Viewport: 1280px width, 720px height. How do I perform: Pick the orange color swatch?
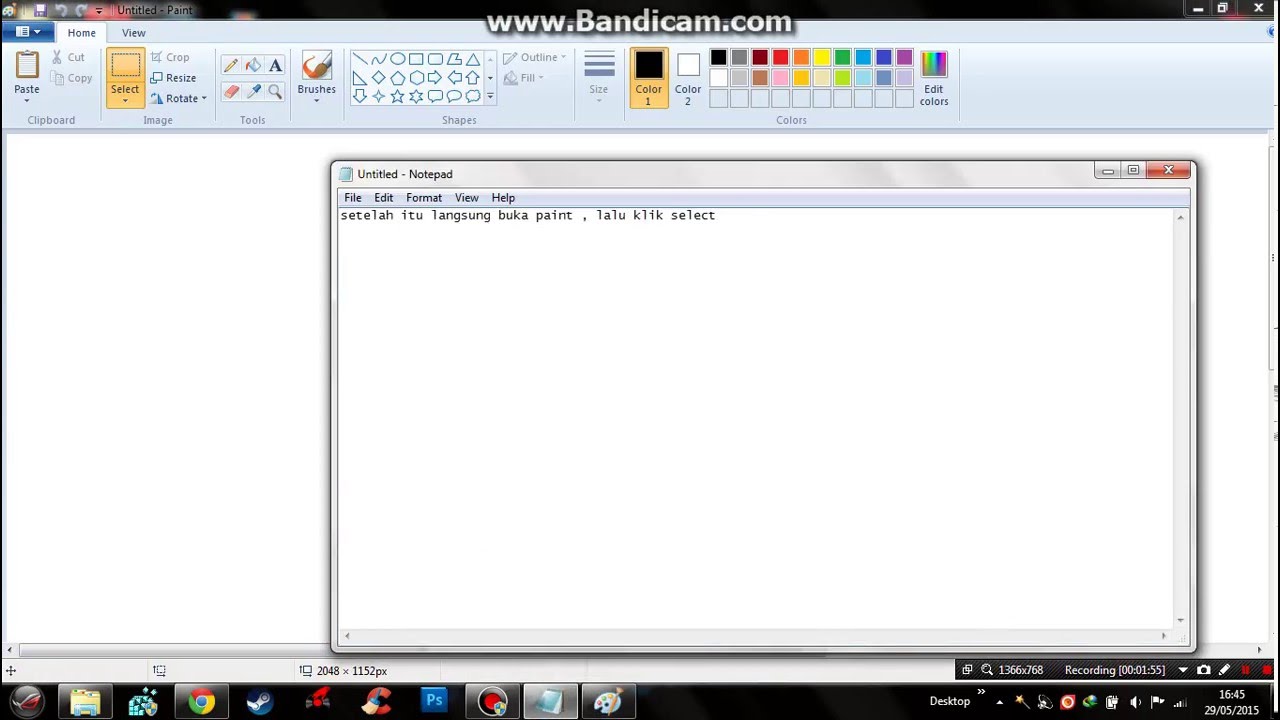801,58
